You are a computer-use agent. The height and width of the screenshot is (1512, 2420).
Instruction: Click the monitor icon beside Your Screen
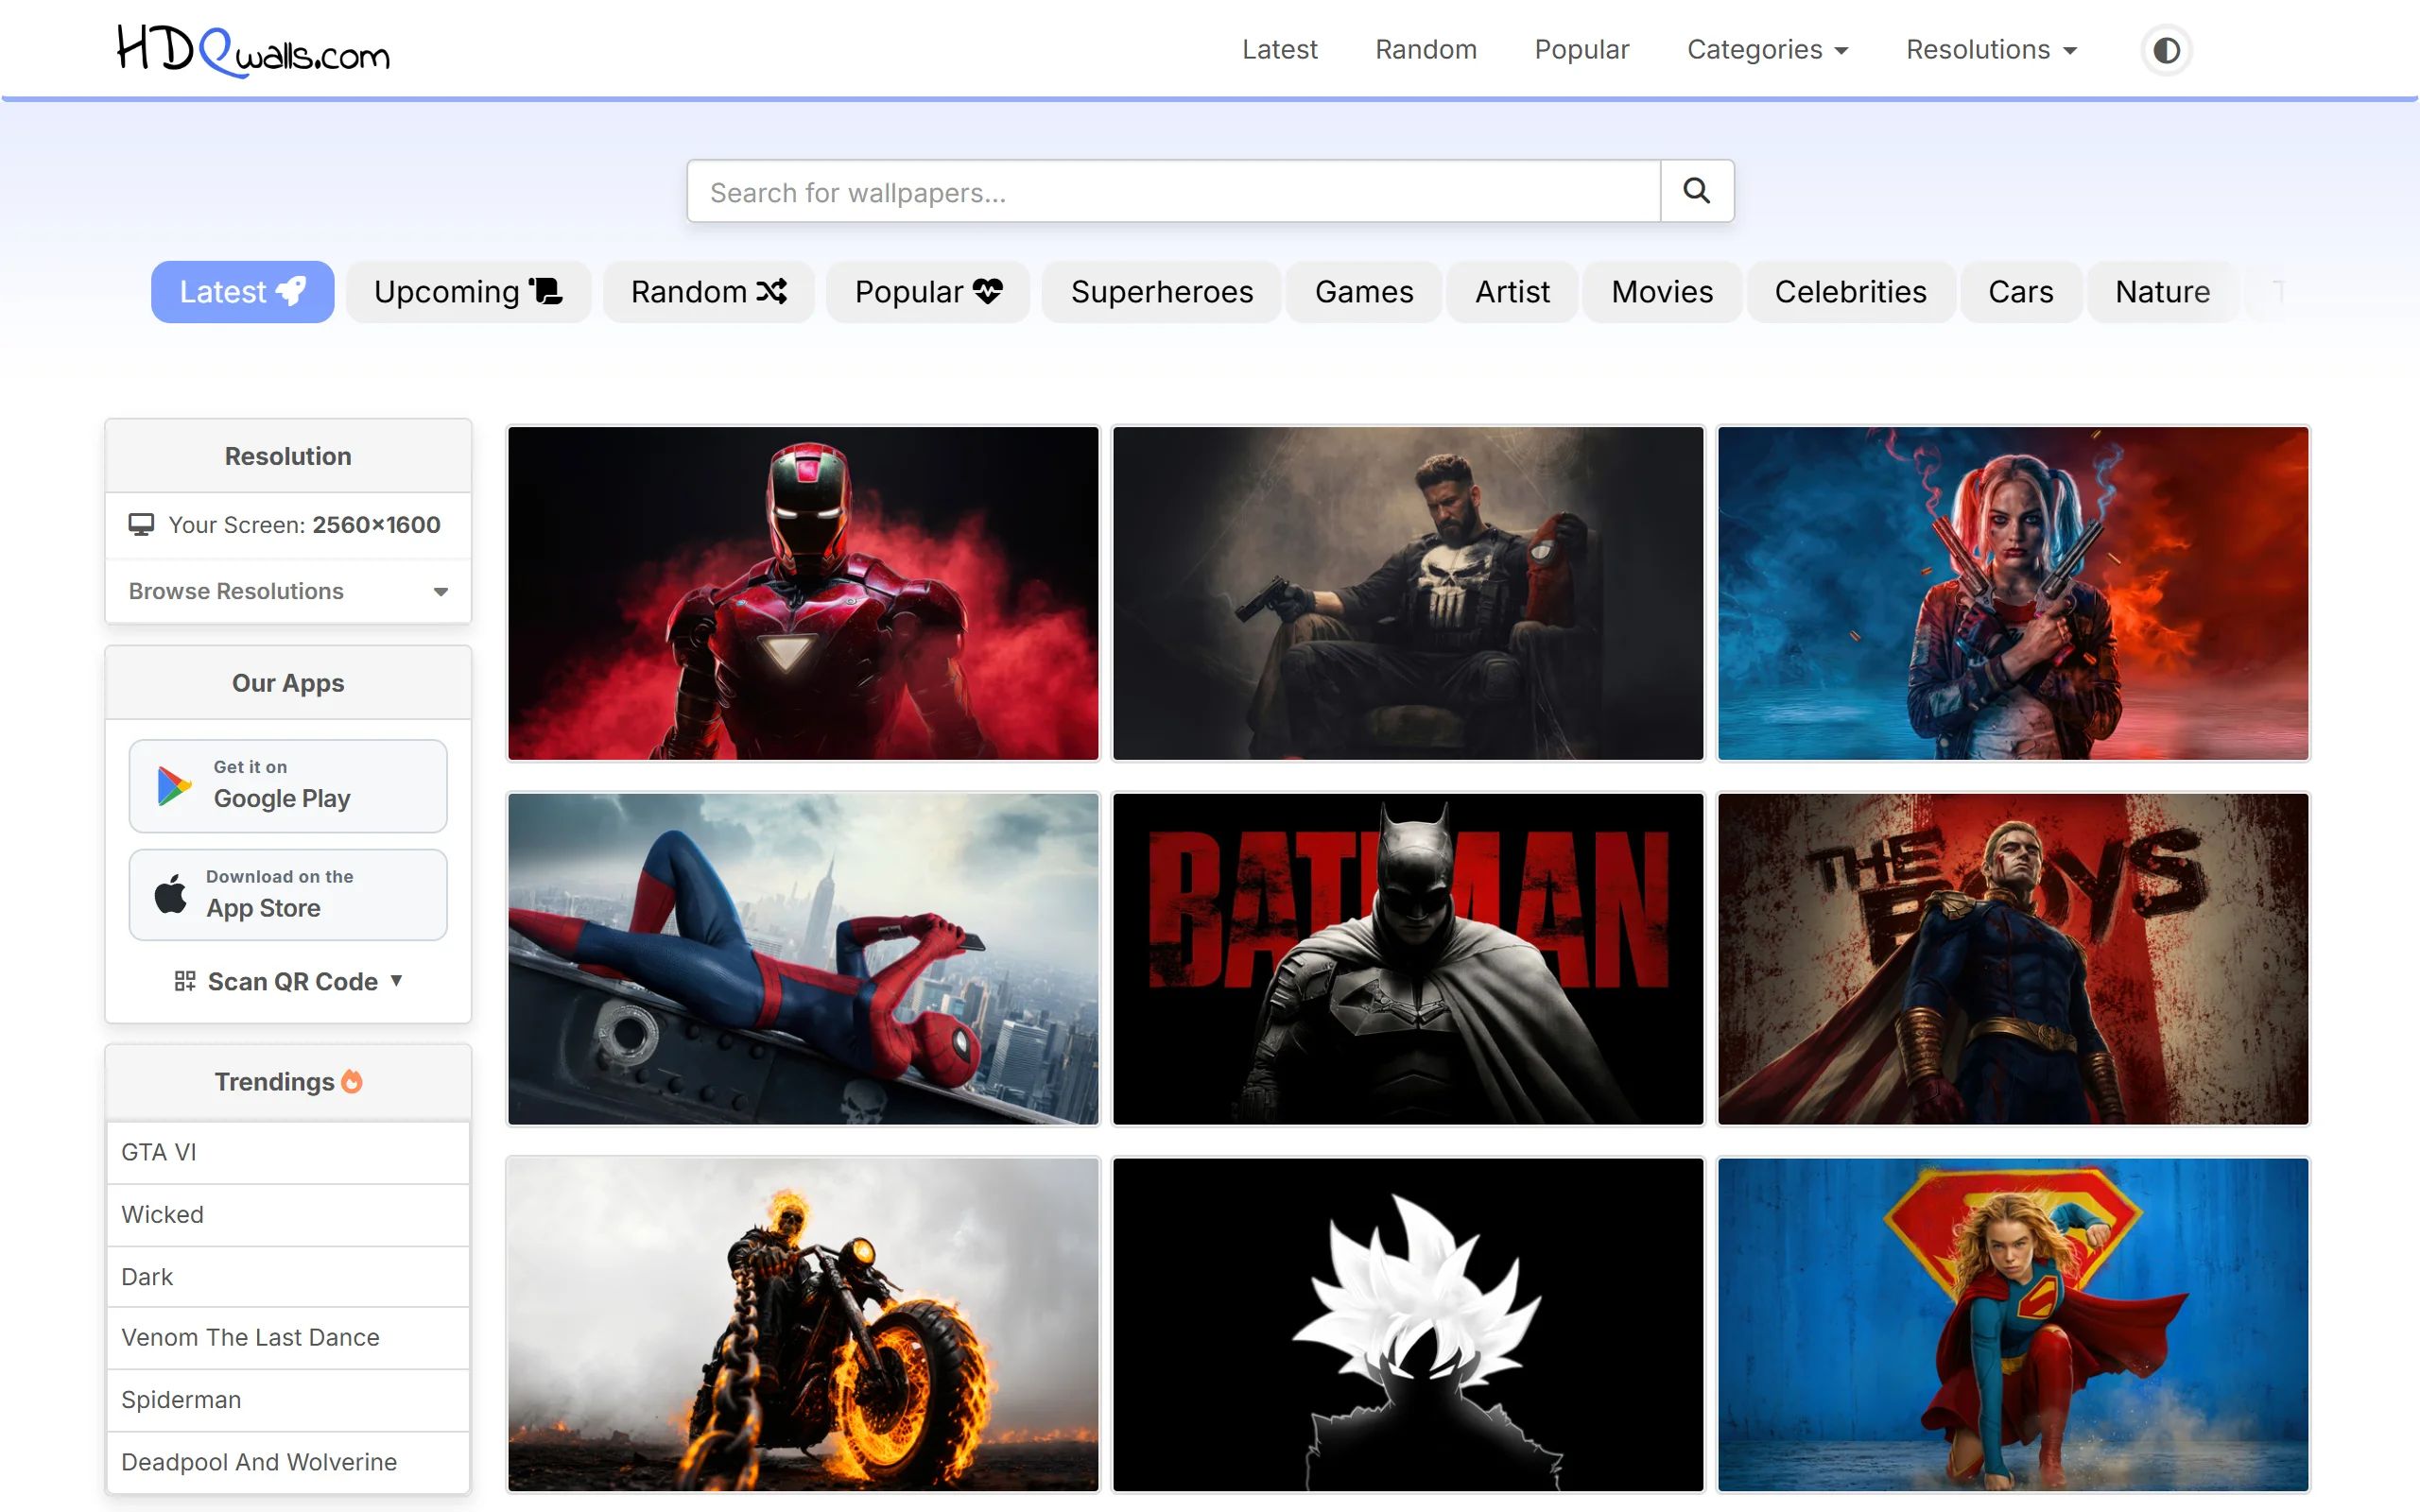pyautogui.click(x=141, y=525)
